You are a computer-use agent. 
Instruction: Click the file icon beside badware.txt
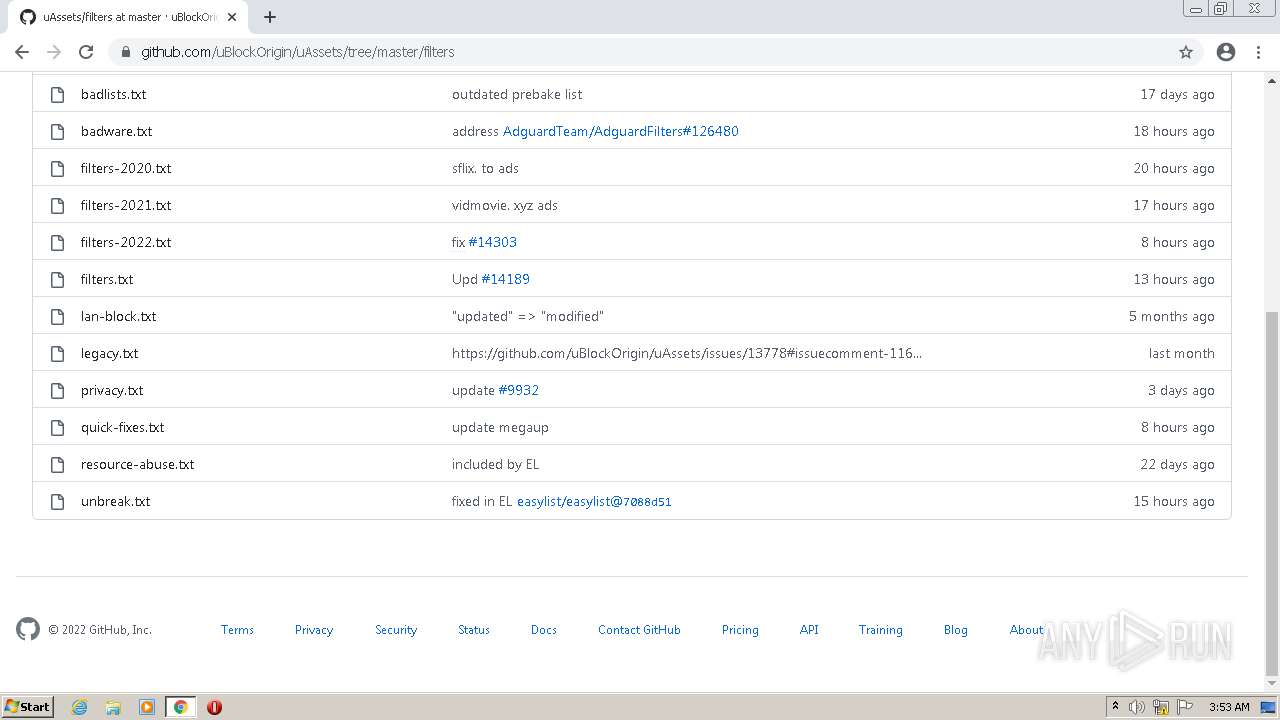[x=58, y=131]
